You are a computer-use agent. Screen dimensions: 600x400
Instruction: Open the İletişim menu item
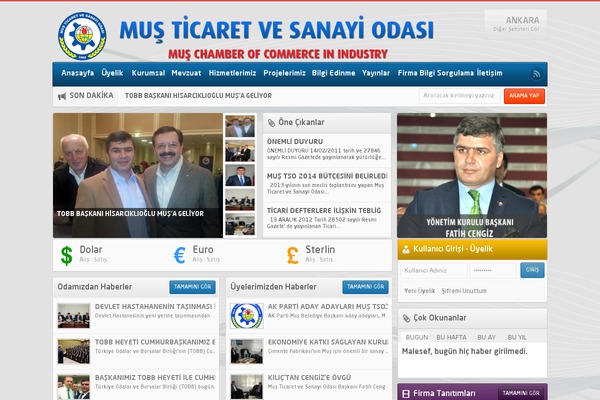(x=489, y=73)
